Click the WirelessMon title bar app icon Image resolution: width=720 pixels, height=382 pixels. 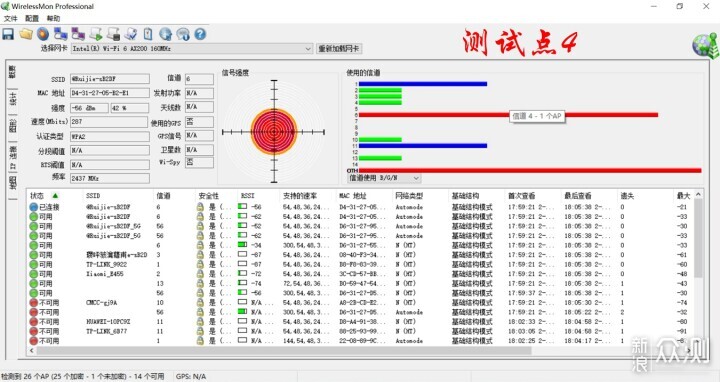pos(5,6)
